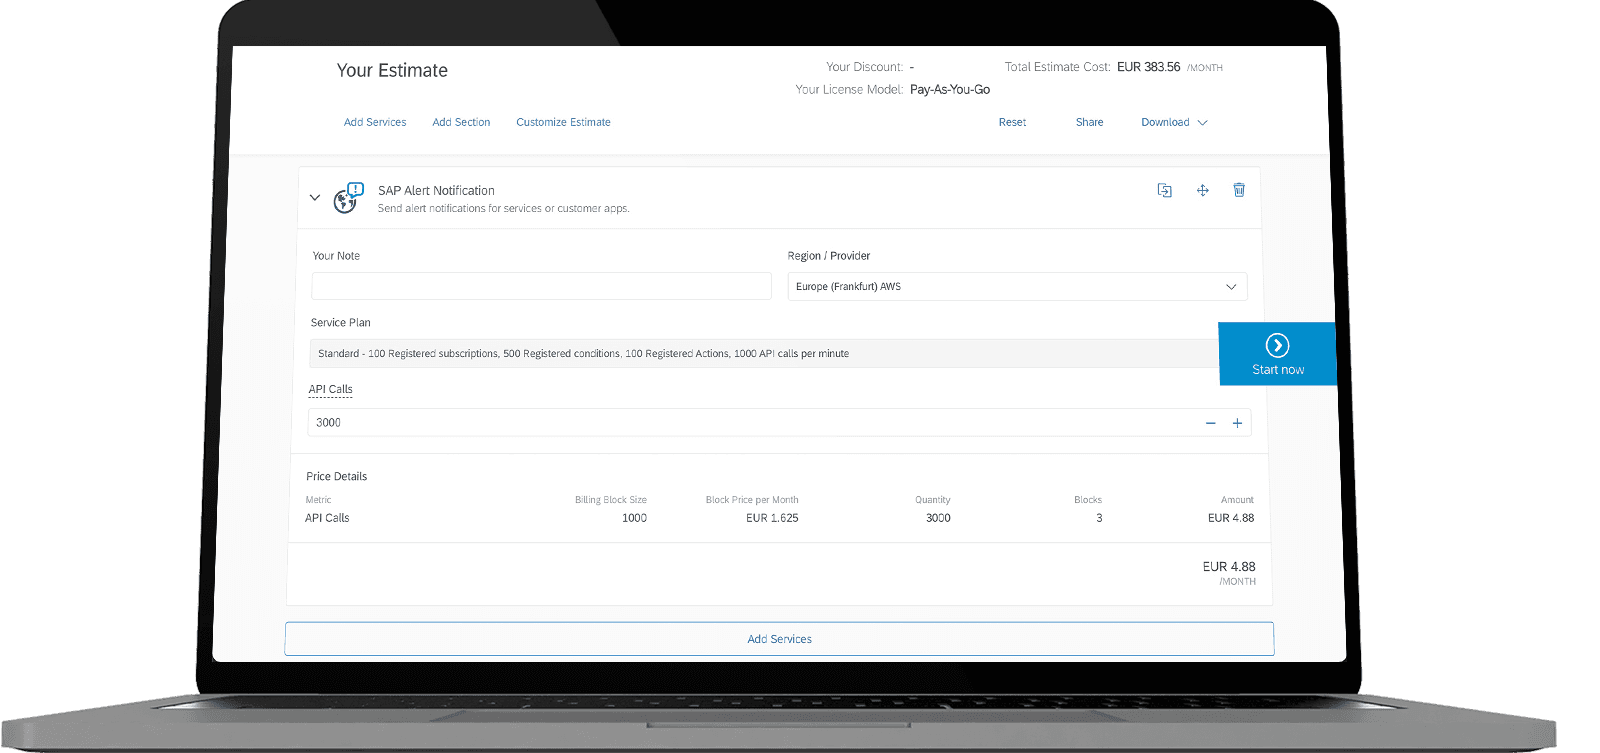Click the blue Start now button
This screenshot has width=1600, height=753.
point(1278,354)
